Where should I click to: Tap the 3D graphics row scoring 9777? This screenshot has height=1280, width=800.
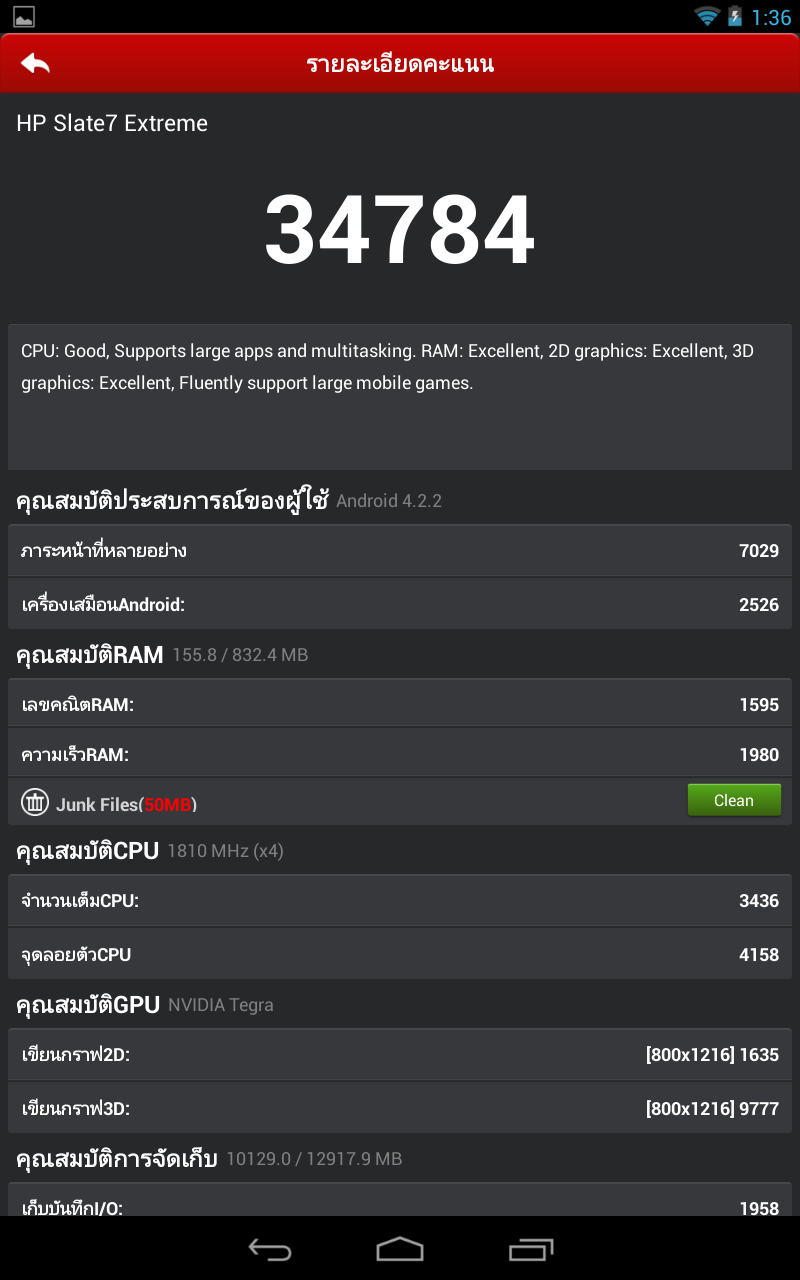[x=400, y=1109]
